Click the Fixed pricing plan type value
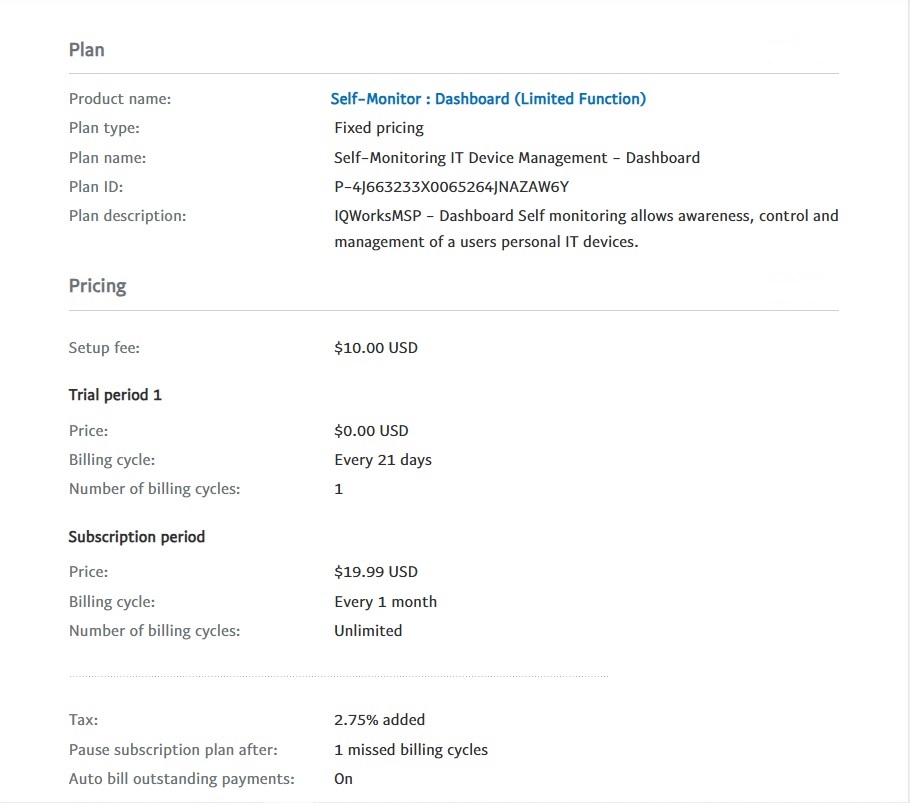This screenshot has height=803, width=910. 379,128
